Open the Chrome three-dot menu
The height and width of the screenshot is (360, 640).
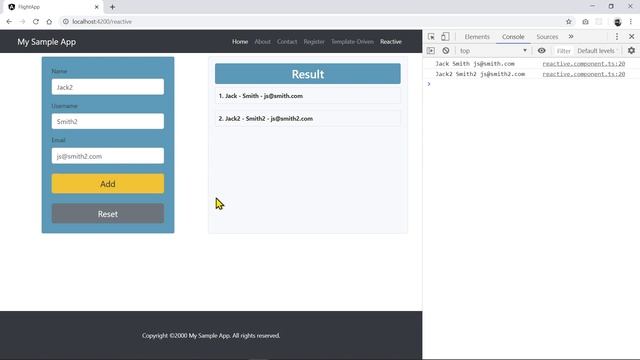point(631,22)
